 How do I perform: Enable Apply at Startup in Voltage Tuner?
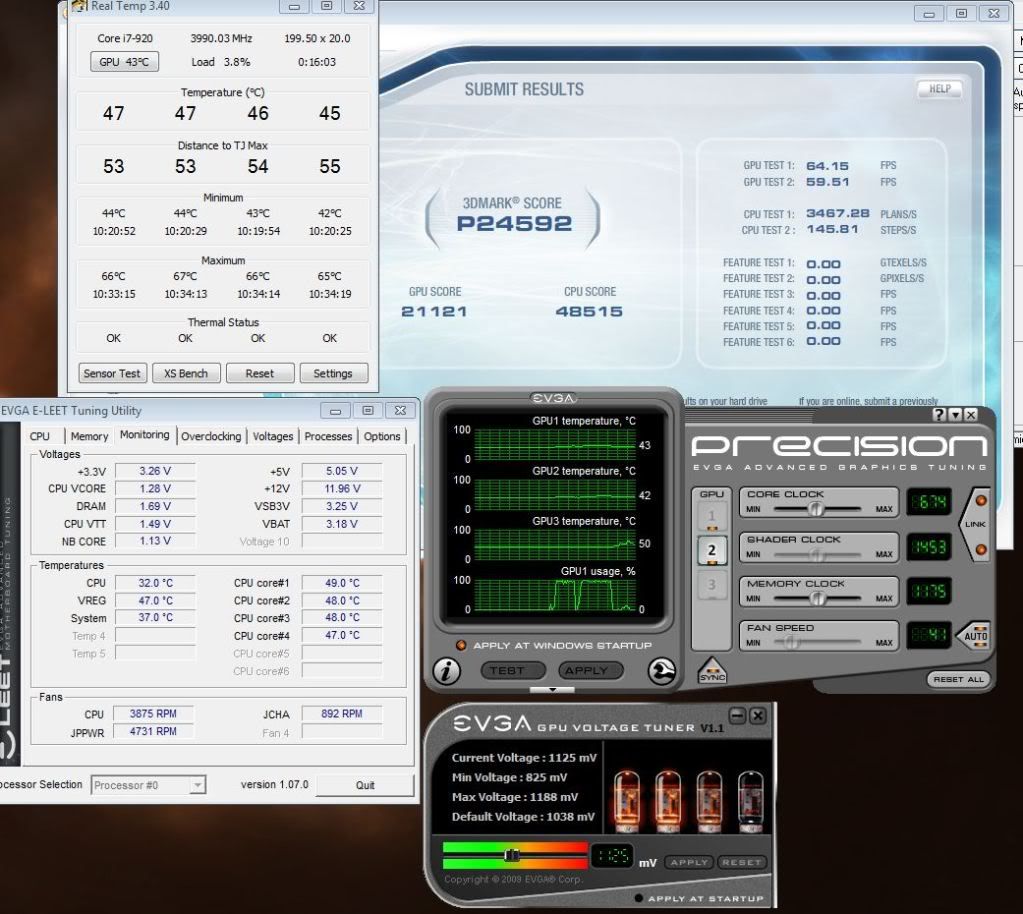(639, 898)
